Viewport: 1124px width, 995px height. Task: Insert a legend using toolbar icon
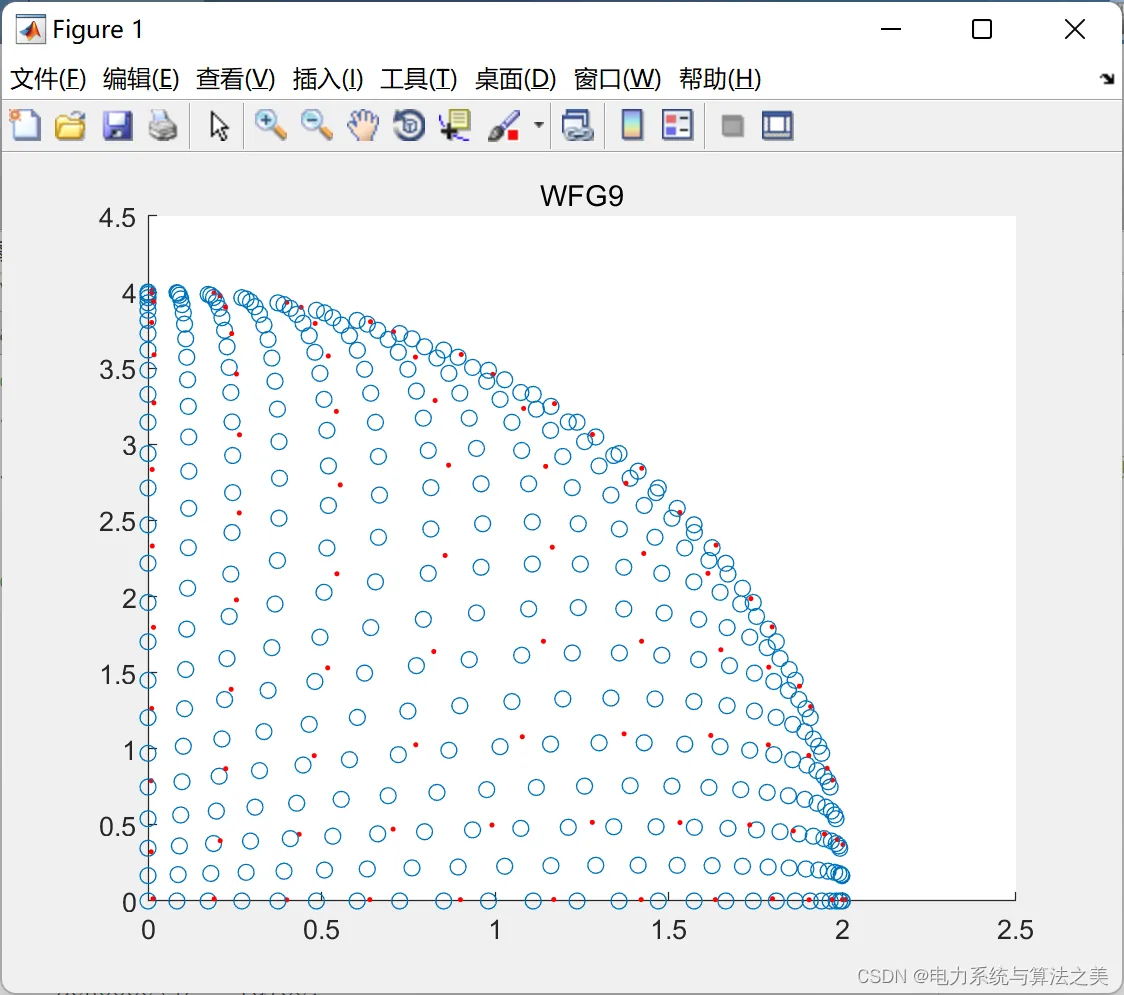[x=677, y=125]
